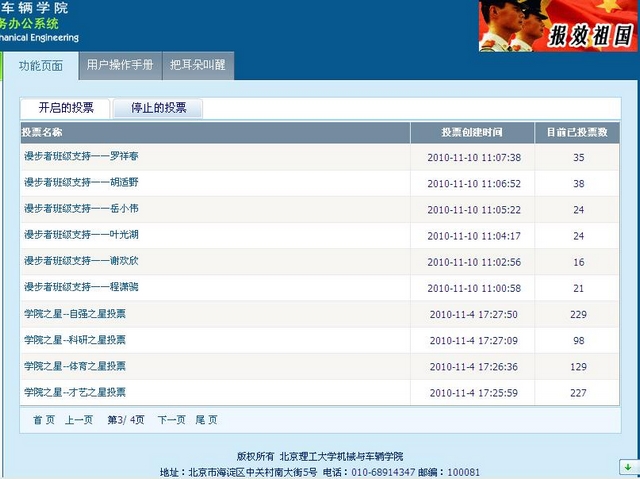Screen dimensions: 640x479
Task: Open the vote 漫步者班级支持——程潇骁
Action: point(81,287)
